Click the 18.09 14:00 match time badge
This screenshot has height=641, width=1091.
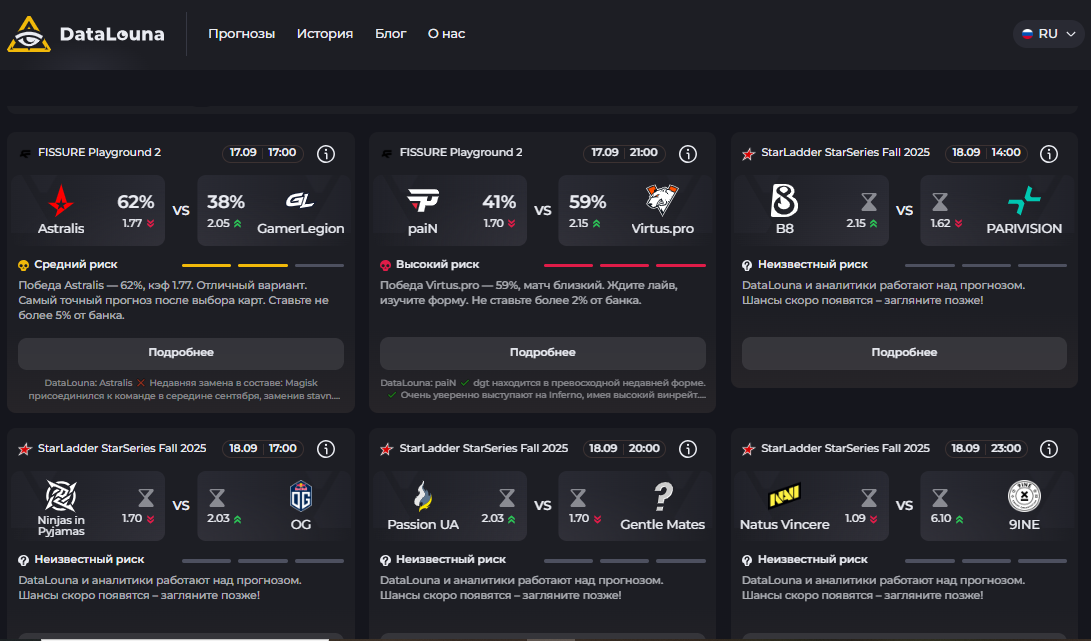(x=986, y=152)
